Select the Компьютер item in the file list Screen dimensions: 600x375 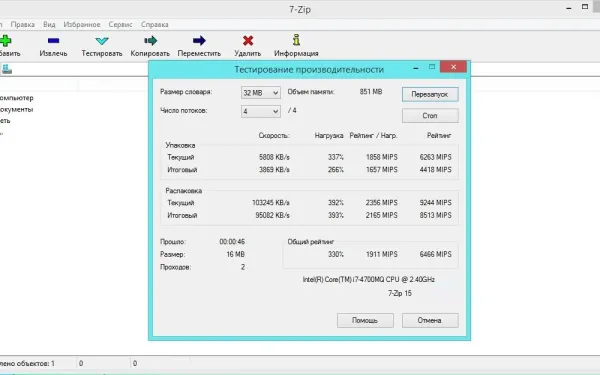click(16, 98)
